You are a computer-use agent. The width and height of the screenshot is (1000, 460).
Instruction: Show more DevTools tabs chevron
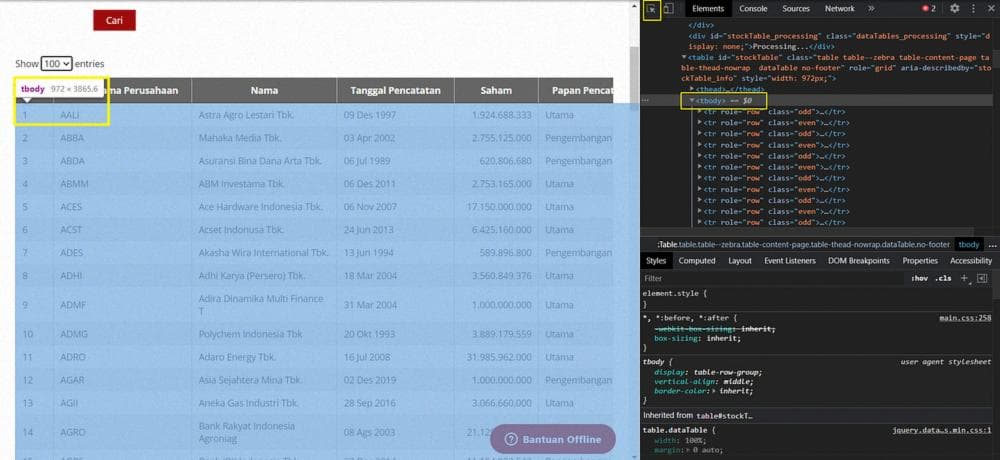pos(871,9)
